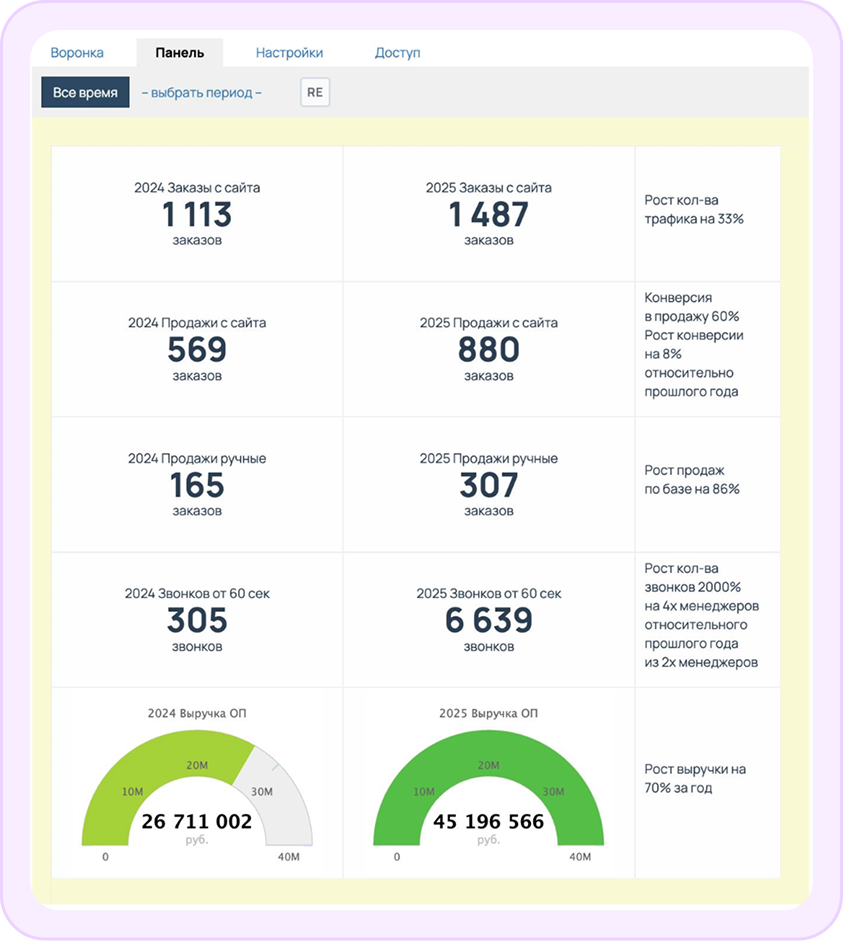Screen dimensions: 843x941
Task: Click the Рост продаж по базе на 86% note
Action: click(692, 480)
